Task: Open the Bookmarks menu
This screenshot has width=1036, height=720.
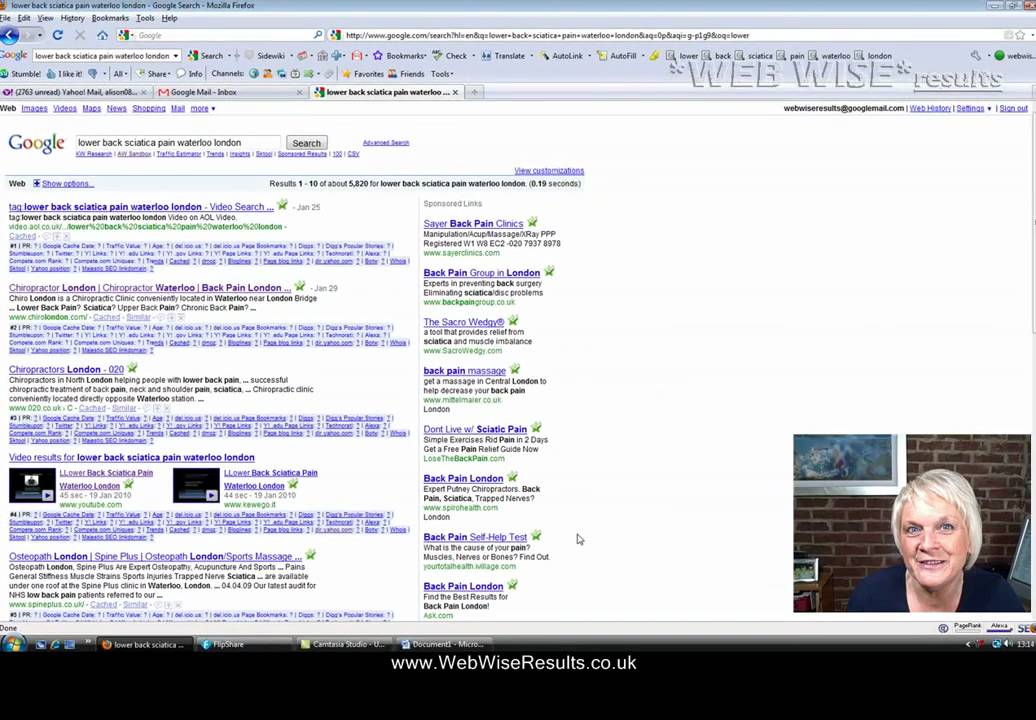Action: point(110,18)
